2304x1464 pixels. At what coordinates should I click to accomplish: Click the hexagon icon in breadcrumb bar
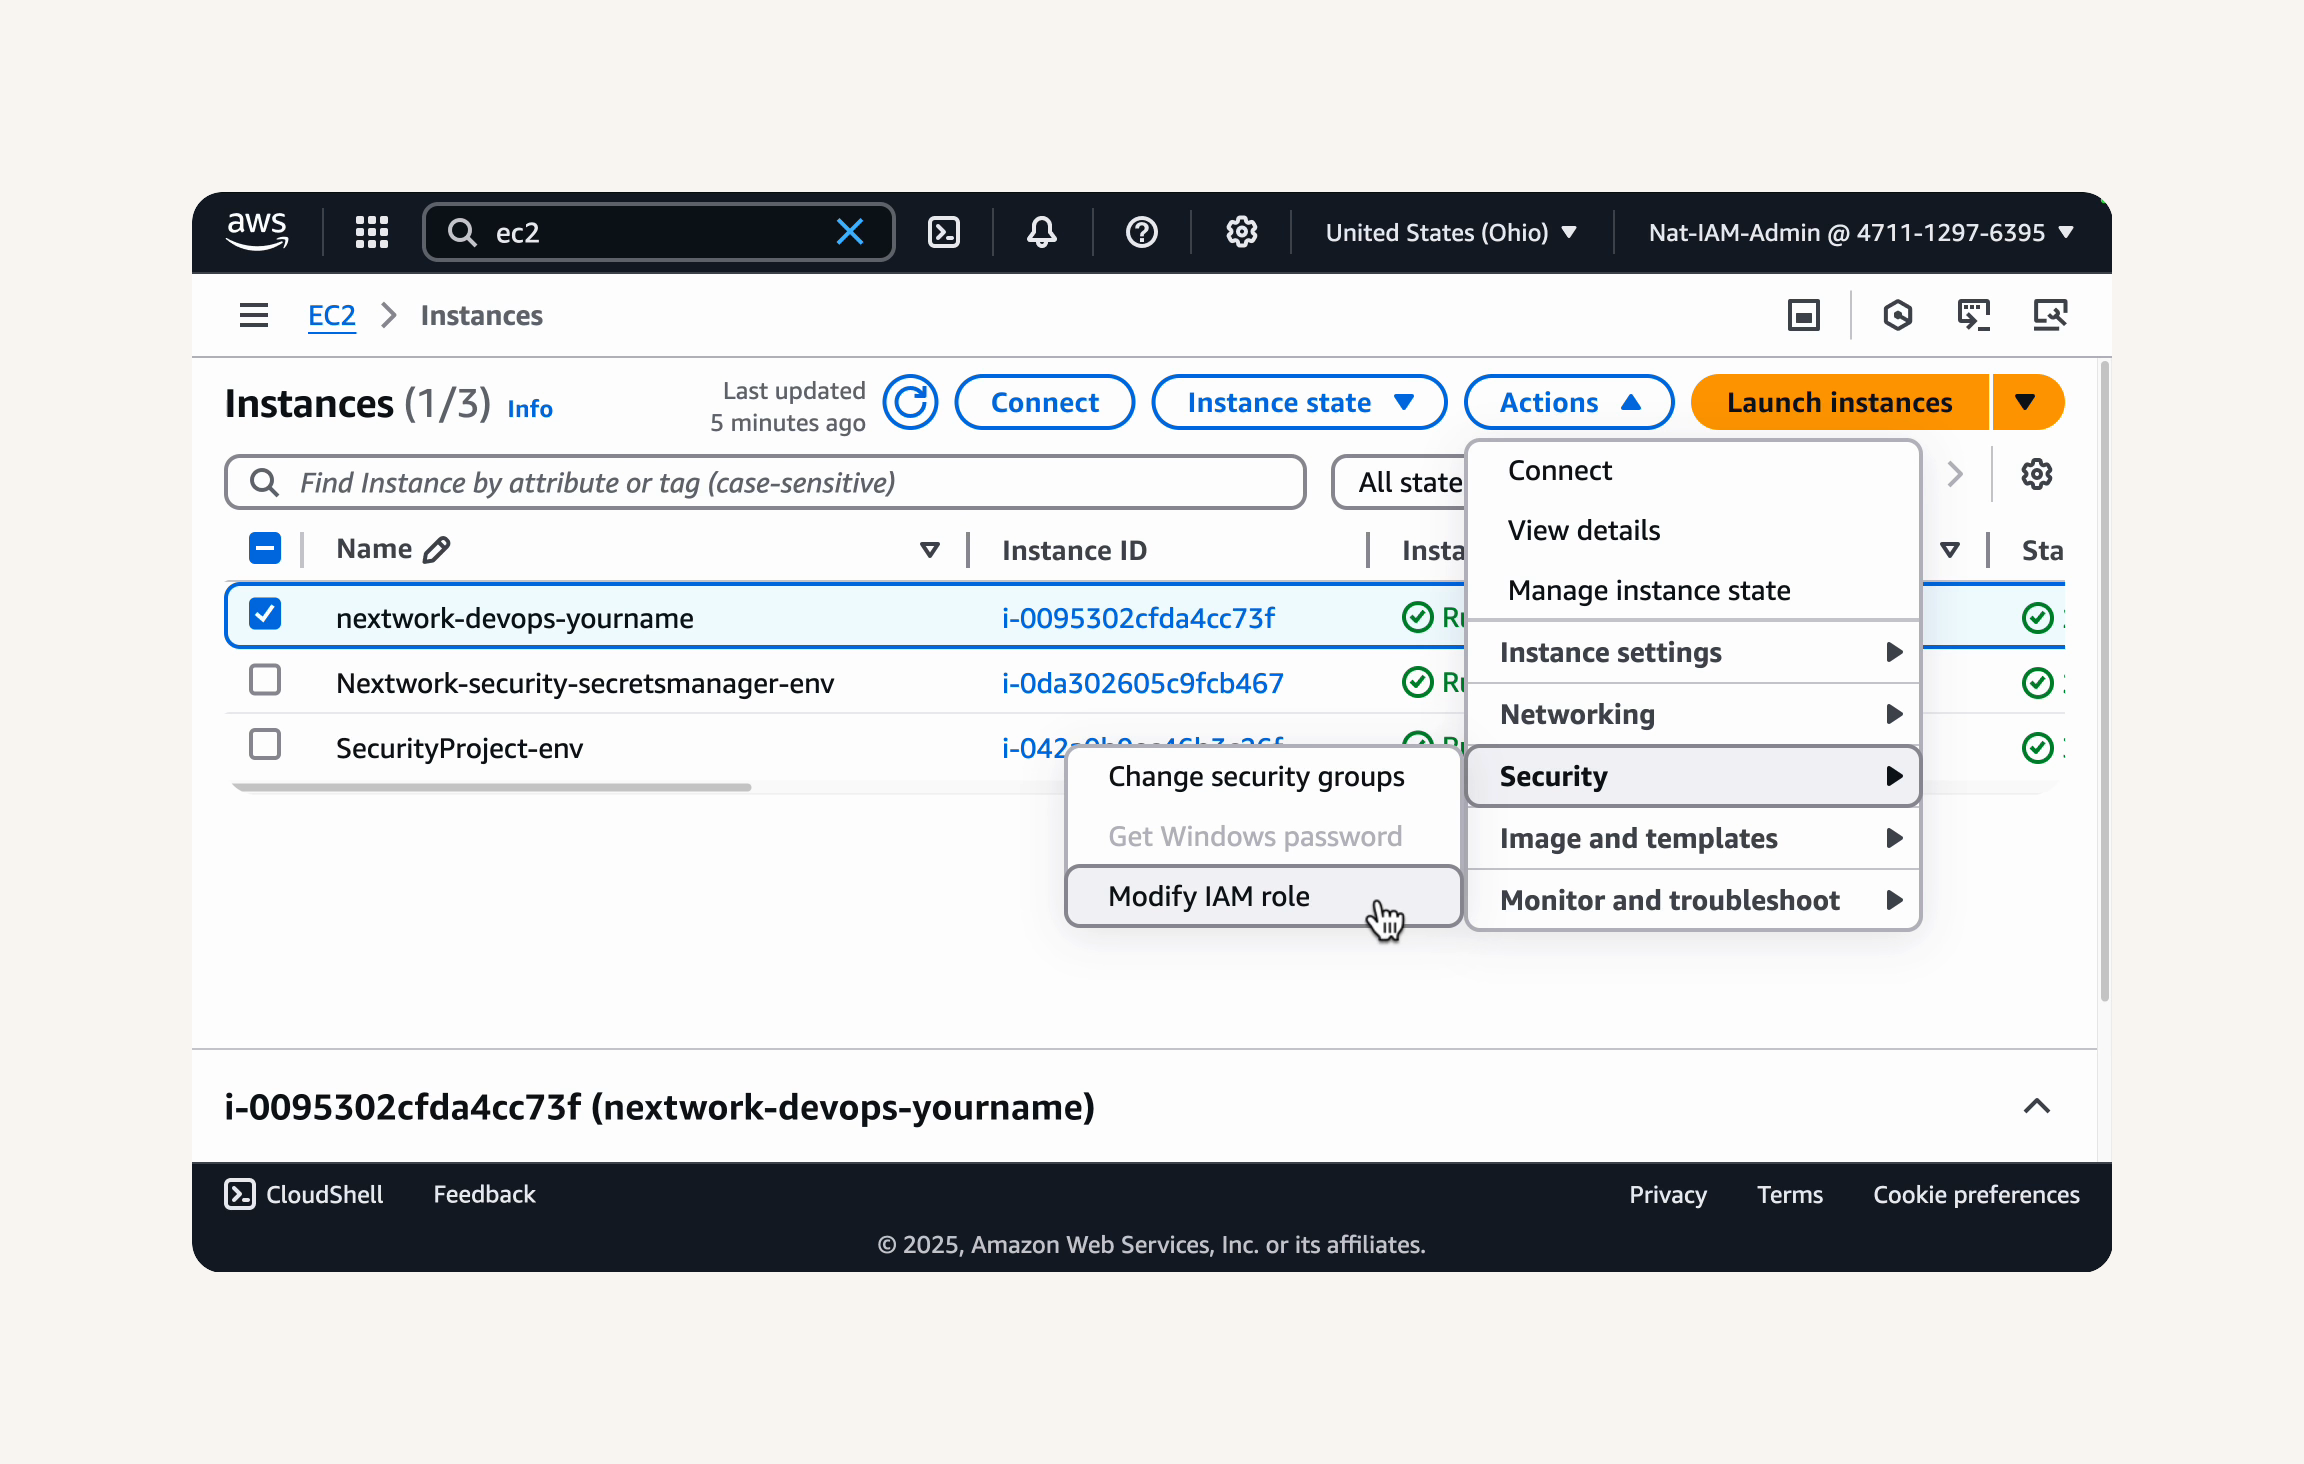click(1897, 316)
